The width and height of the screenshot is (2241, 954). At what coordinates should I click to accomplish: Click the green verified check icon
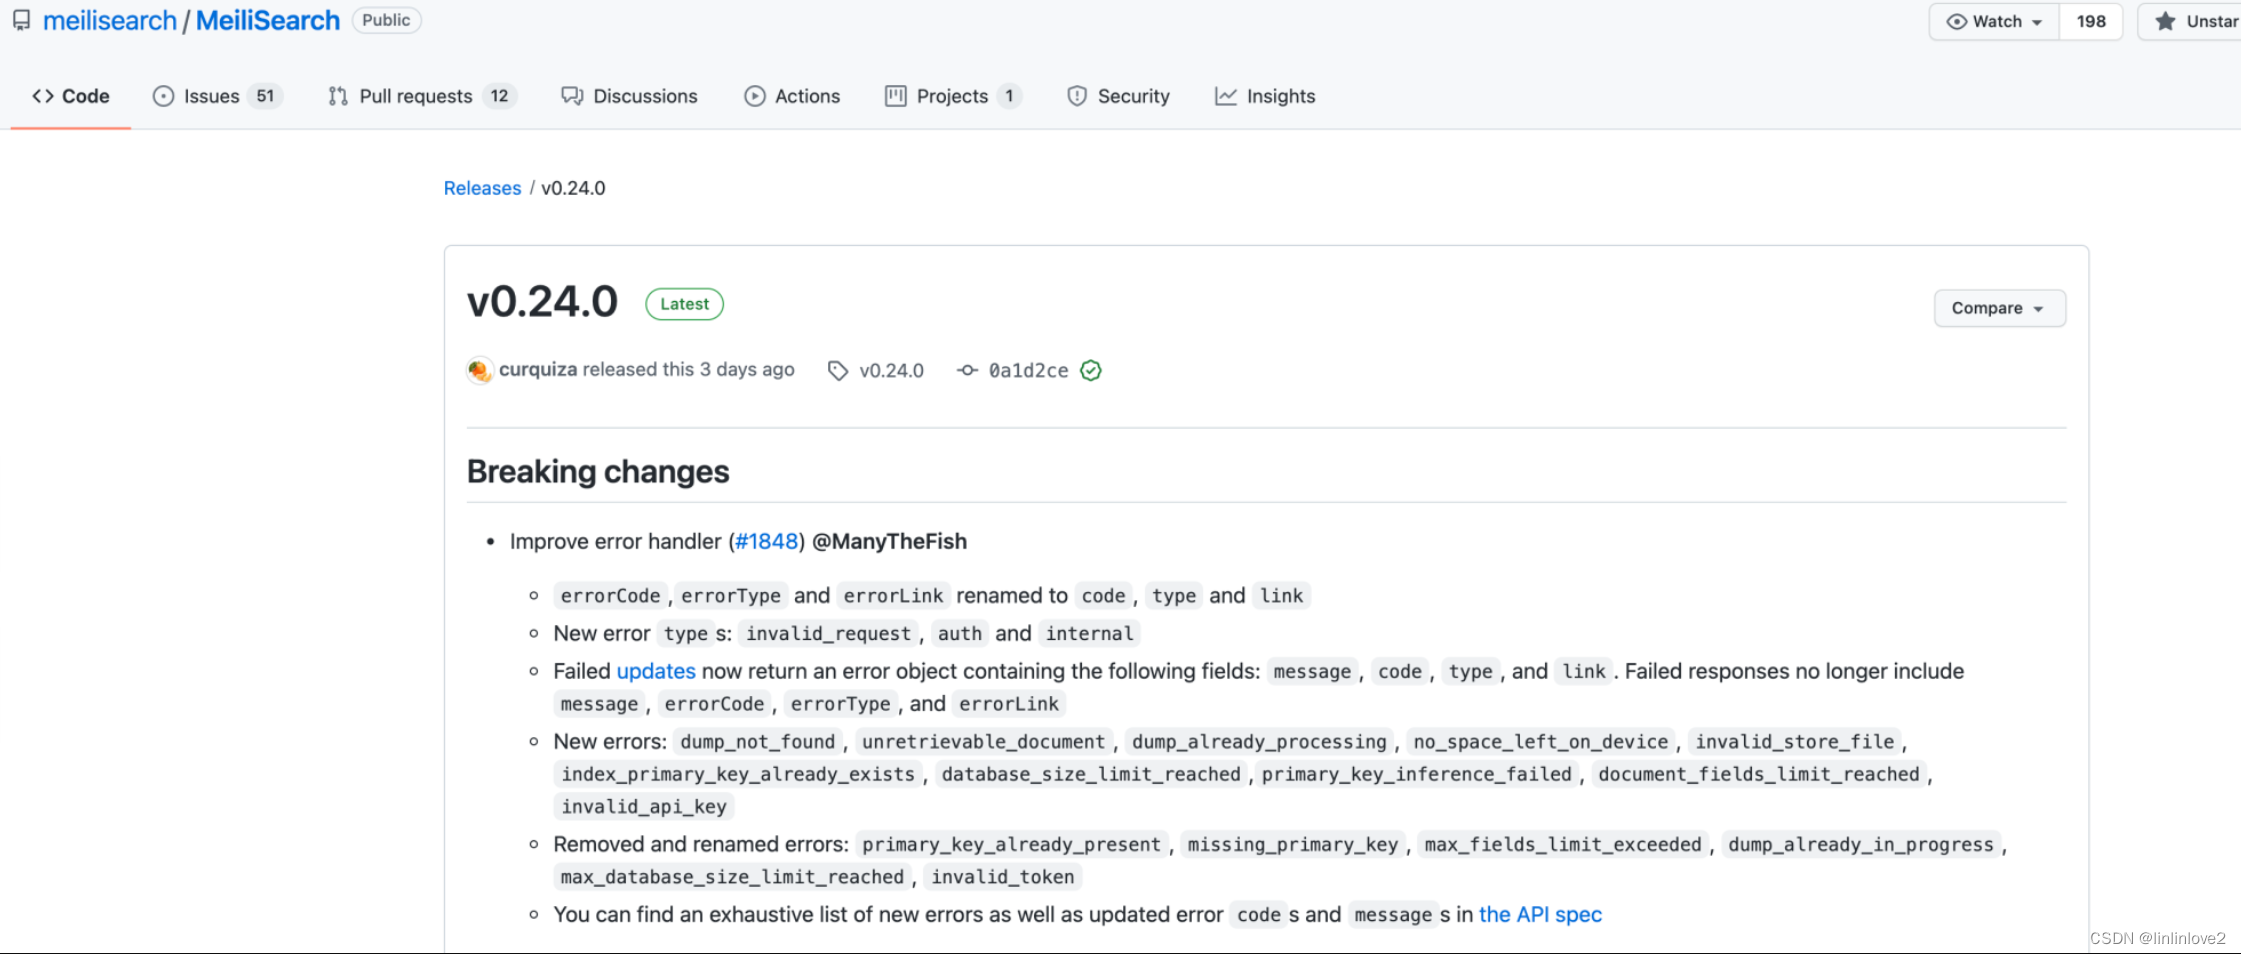pyautogui.click(x=1091, y=371)
